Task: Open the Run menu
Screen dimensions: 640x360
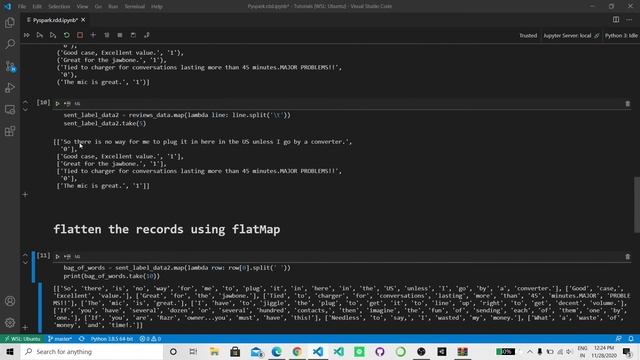Action: click(113, 7)
